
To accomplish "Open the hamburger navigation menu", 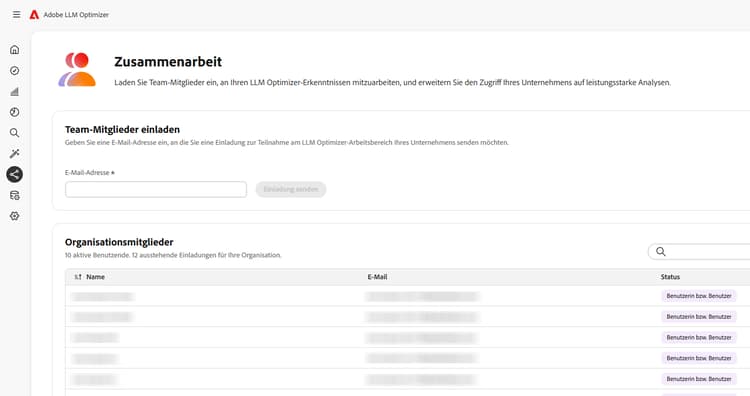I will click(x=16, y=14).
